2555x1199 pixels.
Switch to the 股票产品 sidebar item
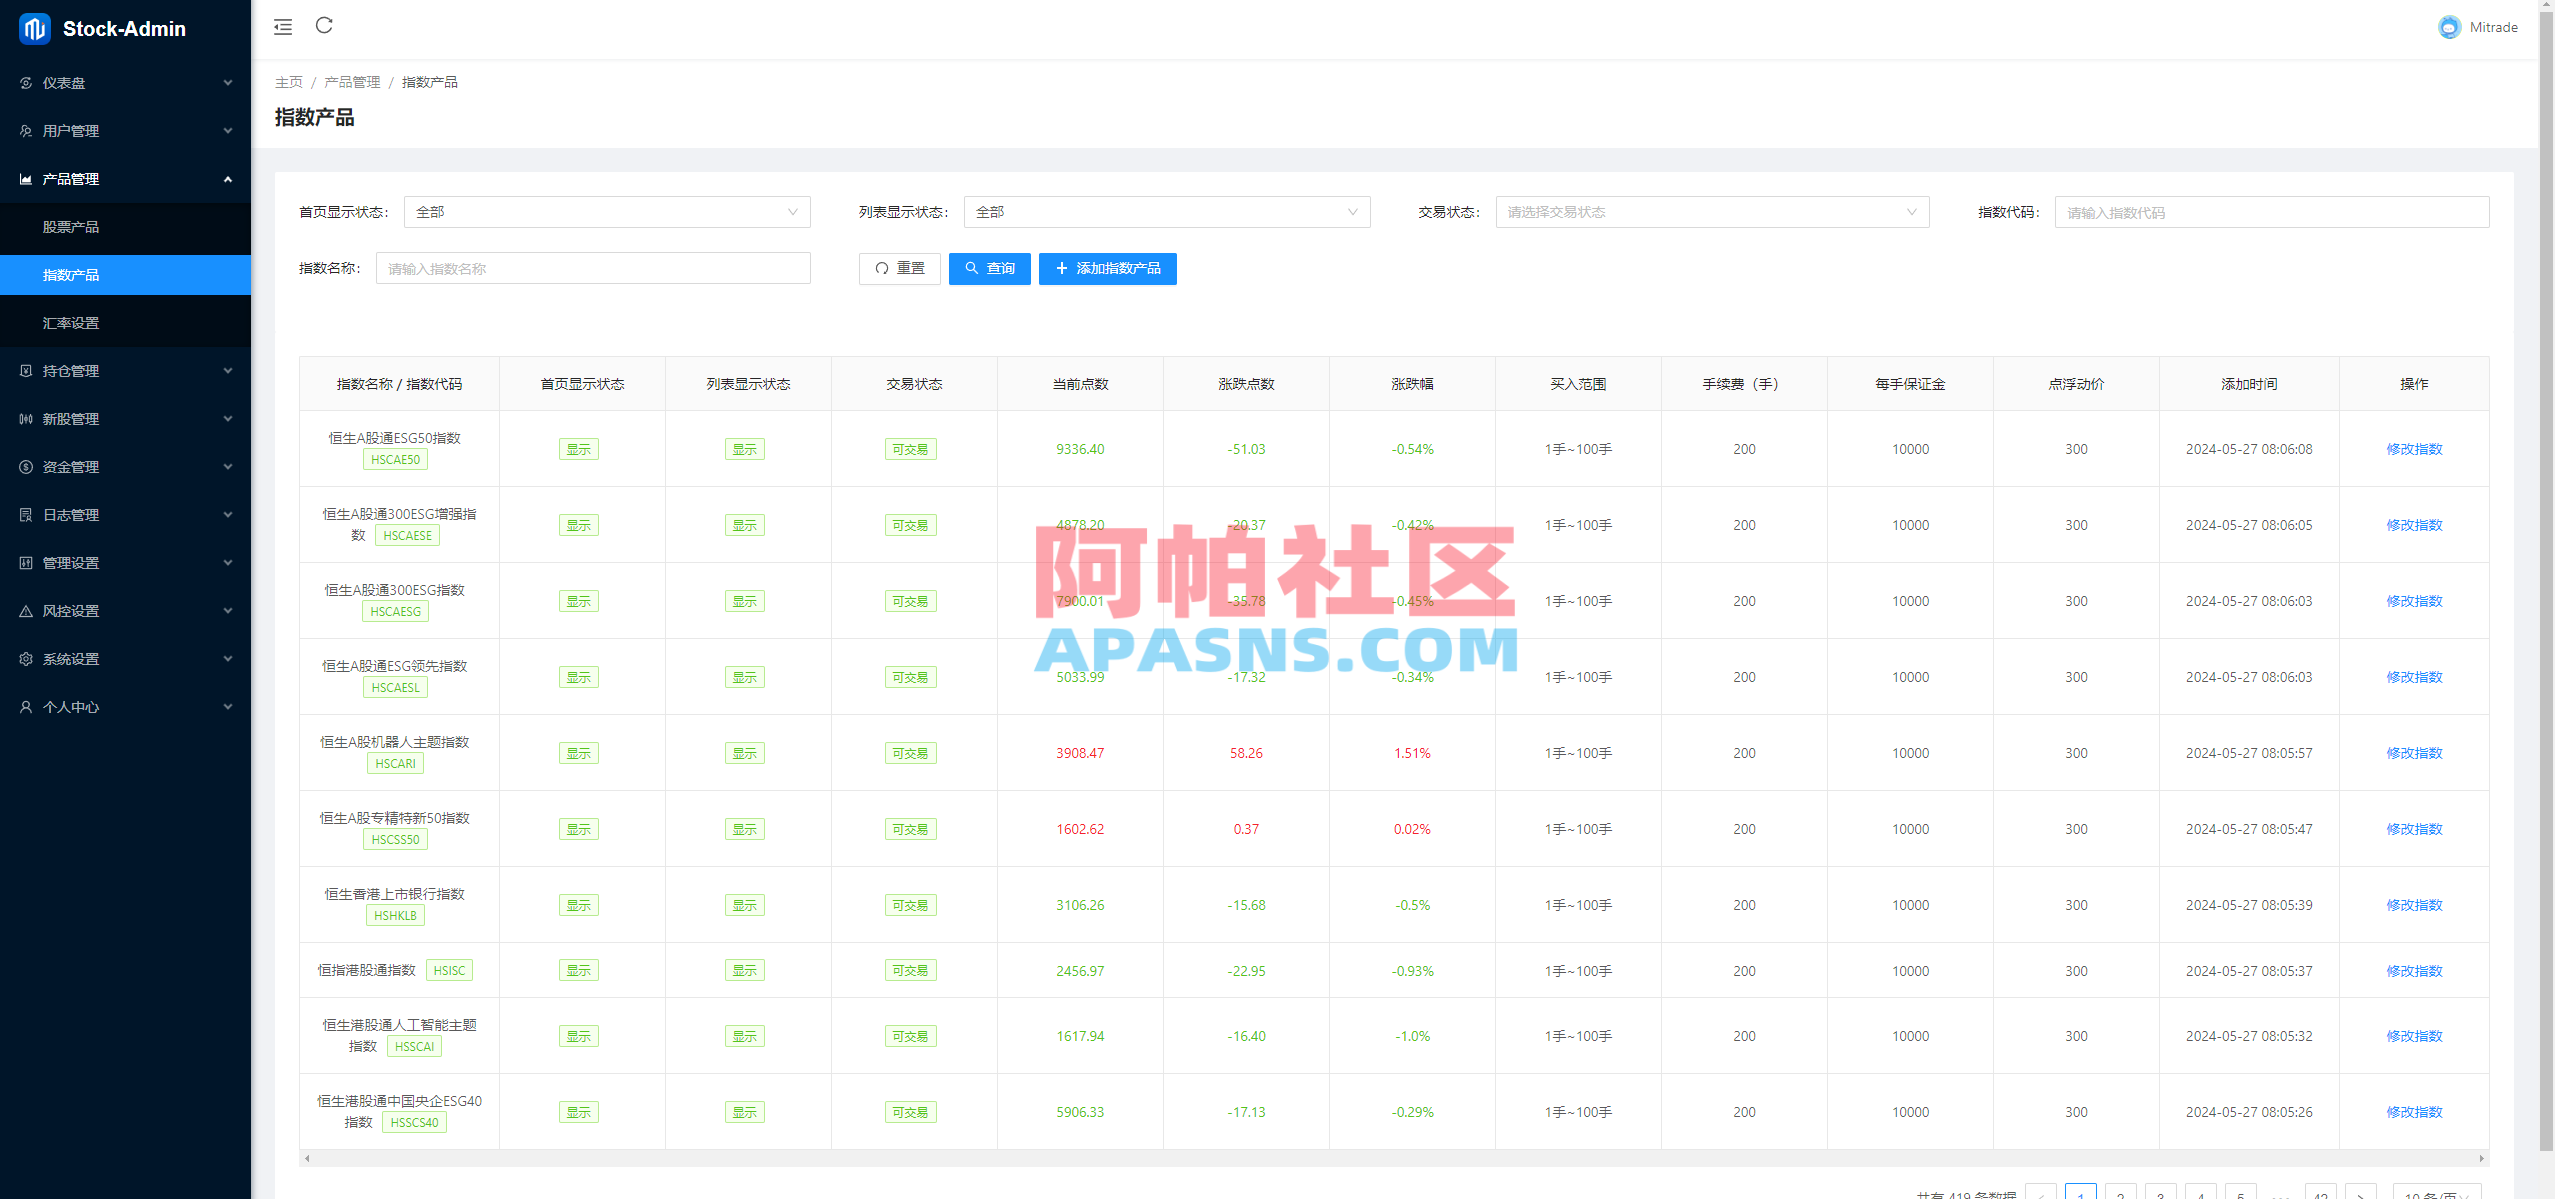pos(70,227)
